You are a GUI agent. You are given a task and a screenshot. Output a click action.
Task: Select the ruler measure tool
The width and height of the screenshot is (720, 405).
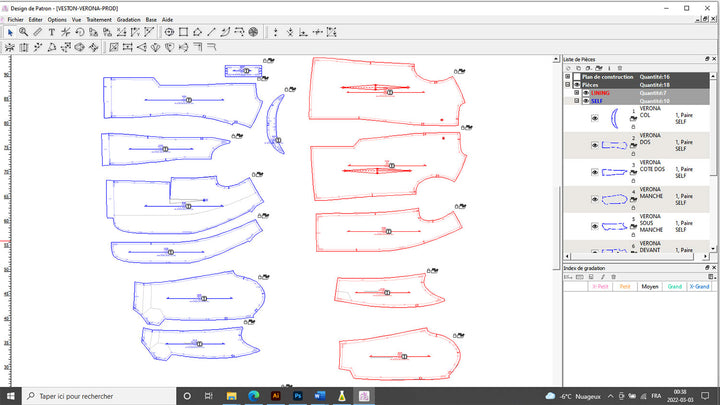[37, 32]
